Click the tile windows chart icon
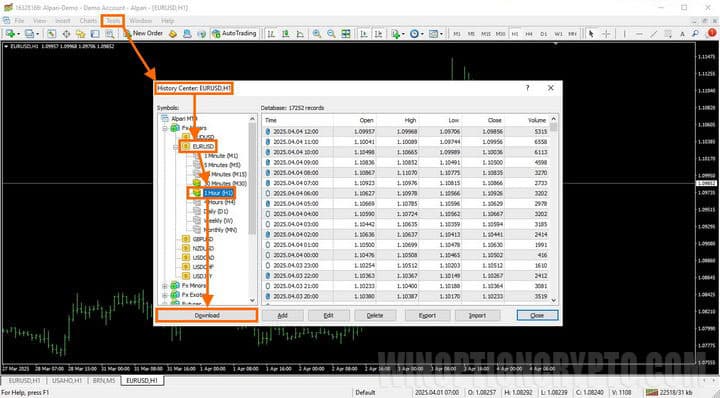 point(346,34)
